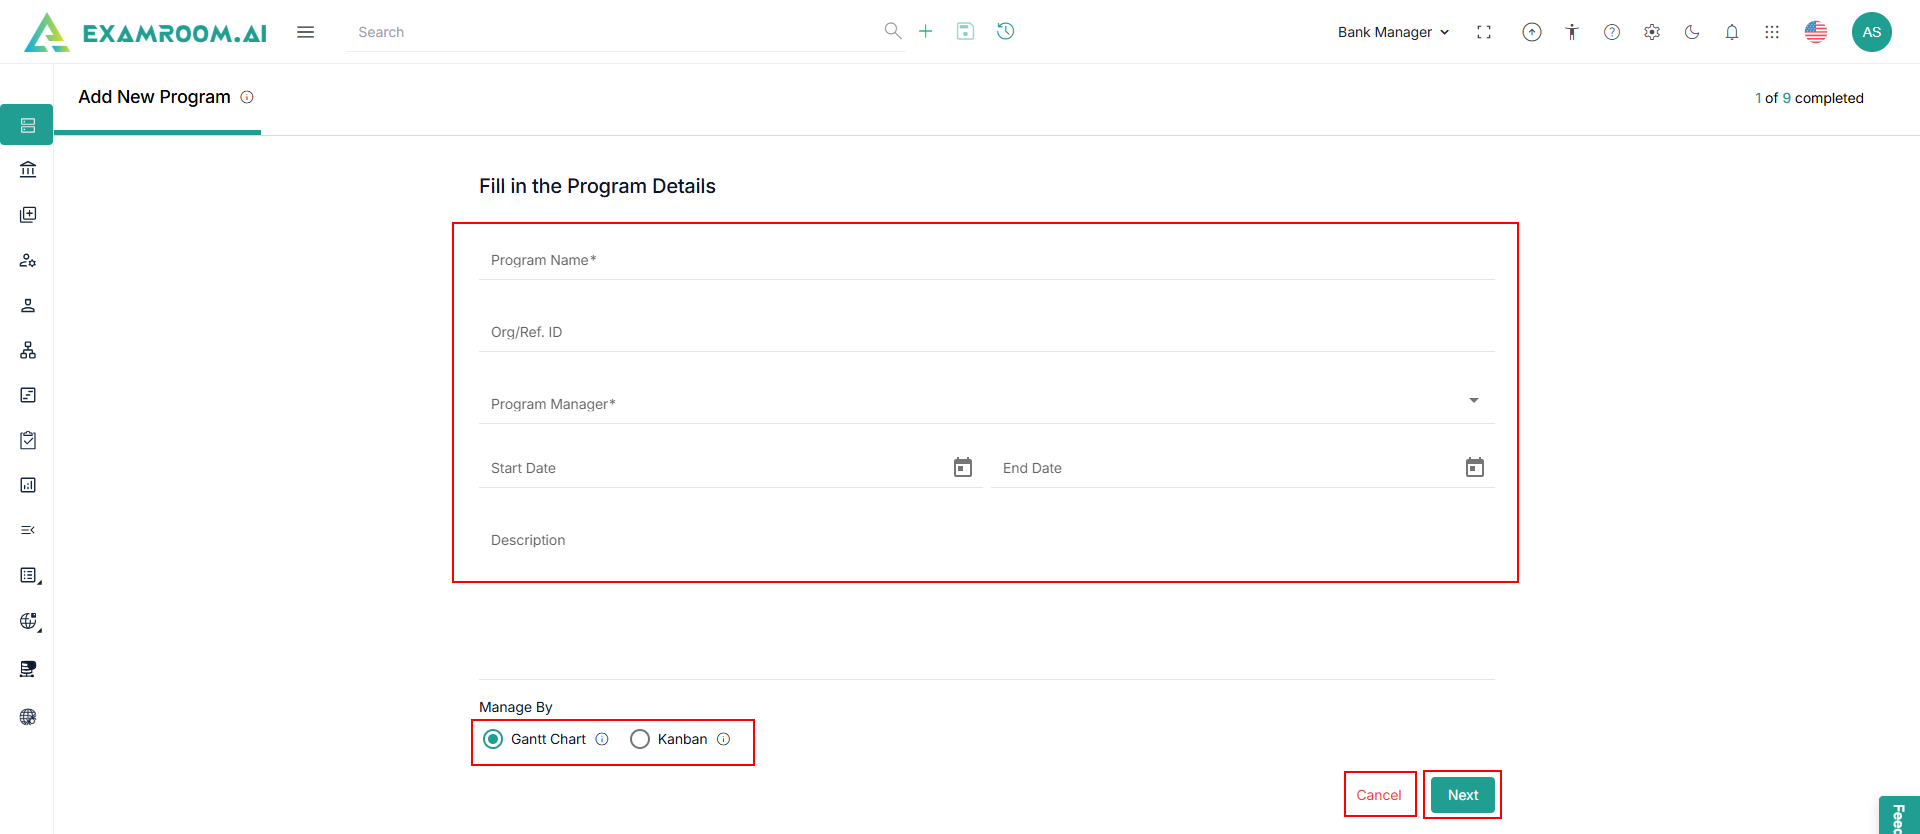Viewport: 1920px width, 834px height.
Task: Open the notifications bell
Action: click(x=1732, y=32)
